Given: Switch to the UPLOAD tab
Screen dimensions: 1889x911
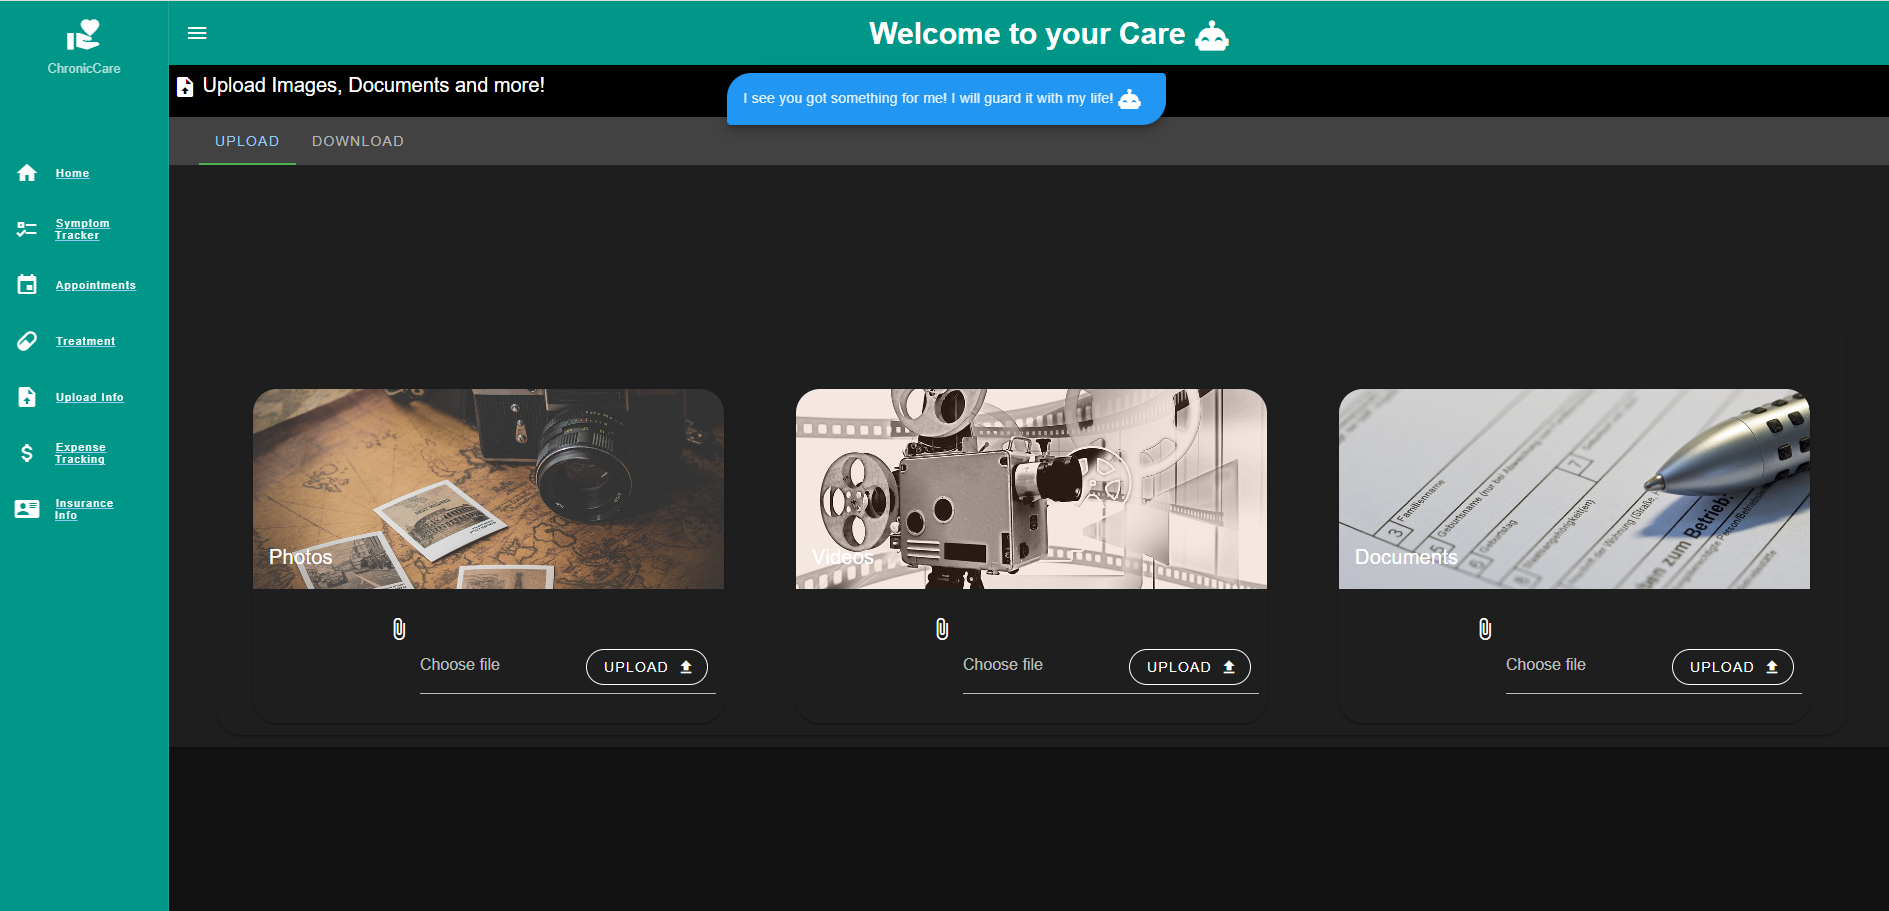Looking at the screenshot, I should pyautogui.click(x=247, y=141).
